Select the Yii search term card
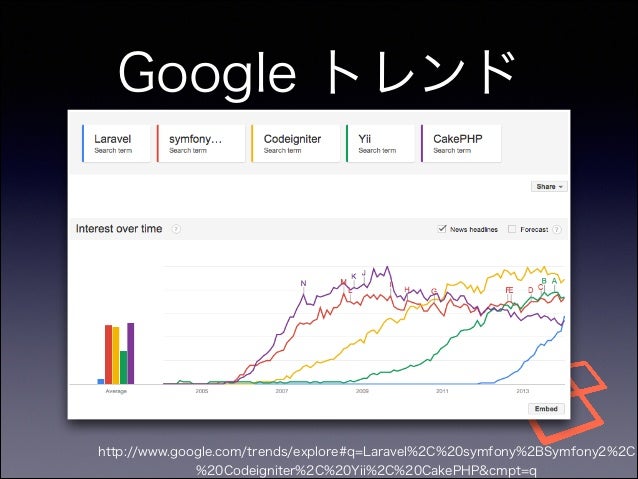Viewport: 638px width, 479px height. [x=380, y=144]
